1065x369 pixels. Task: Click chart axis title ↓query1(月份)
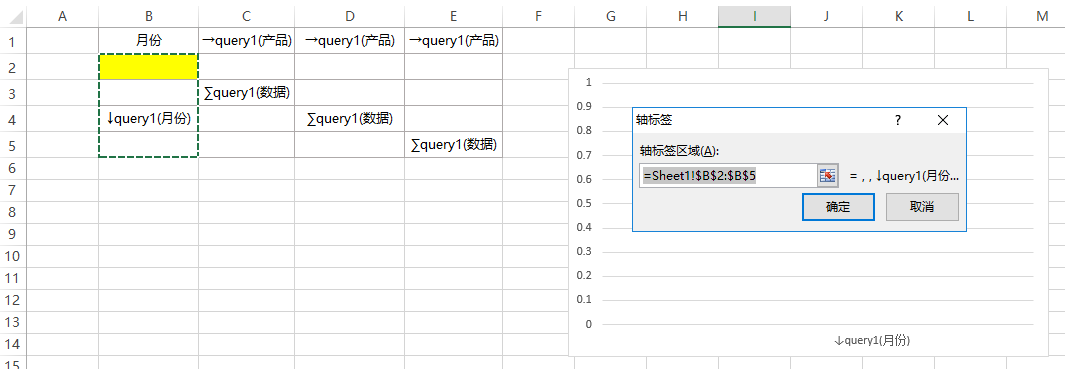coord(872,341)
